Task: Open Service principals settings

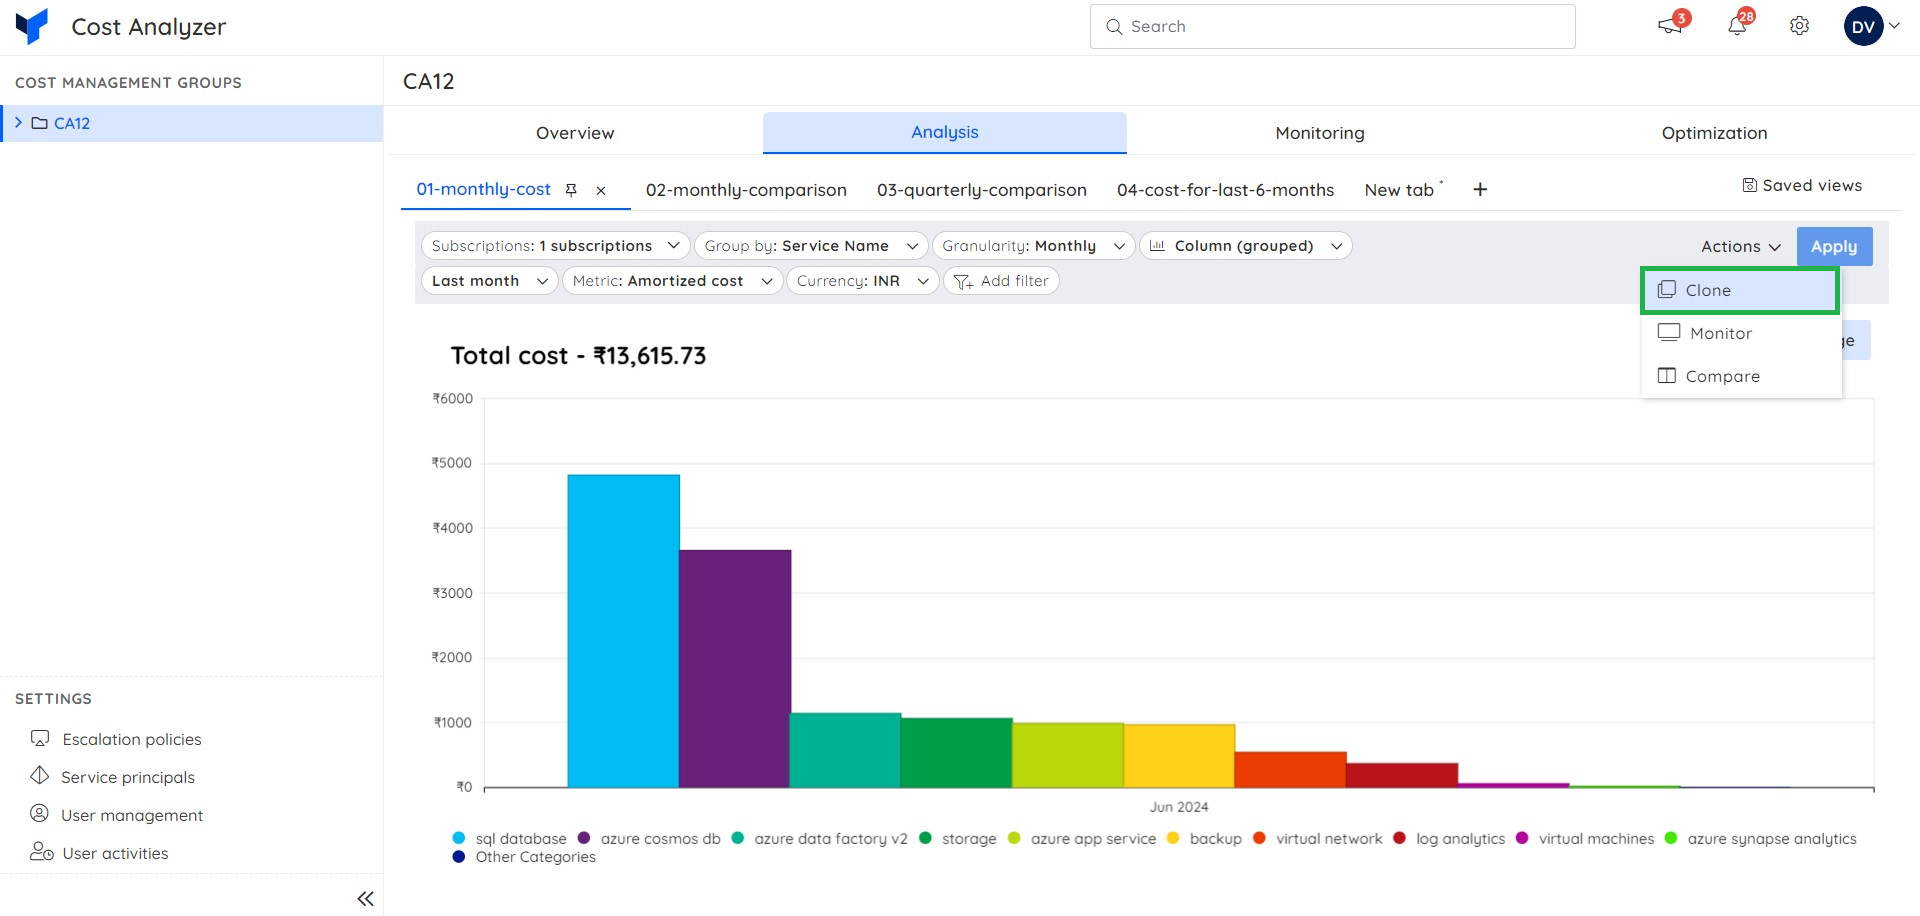Action: [128, 777]
